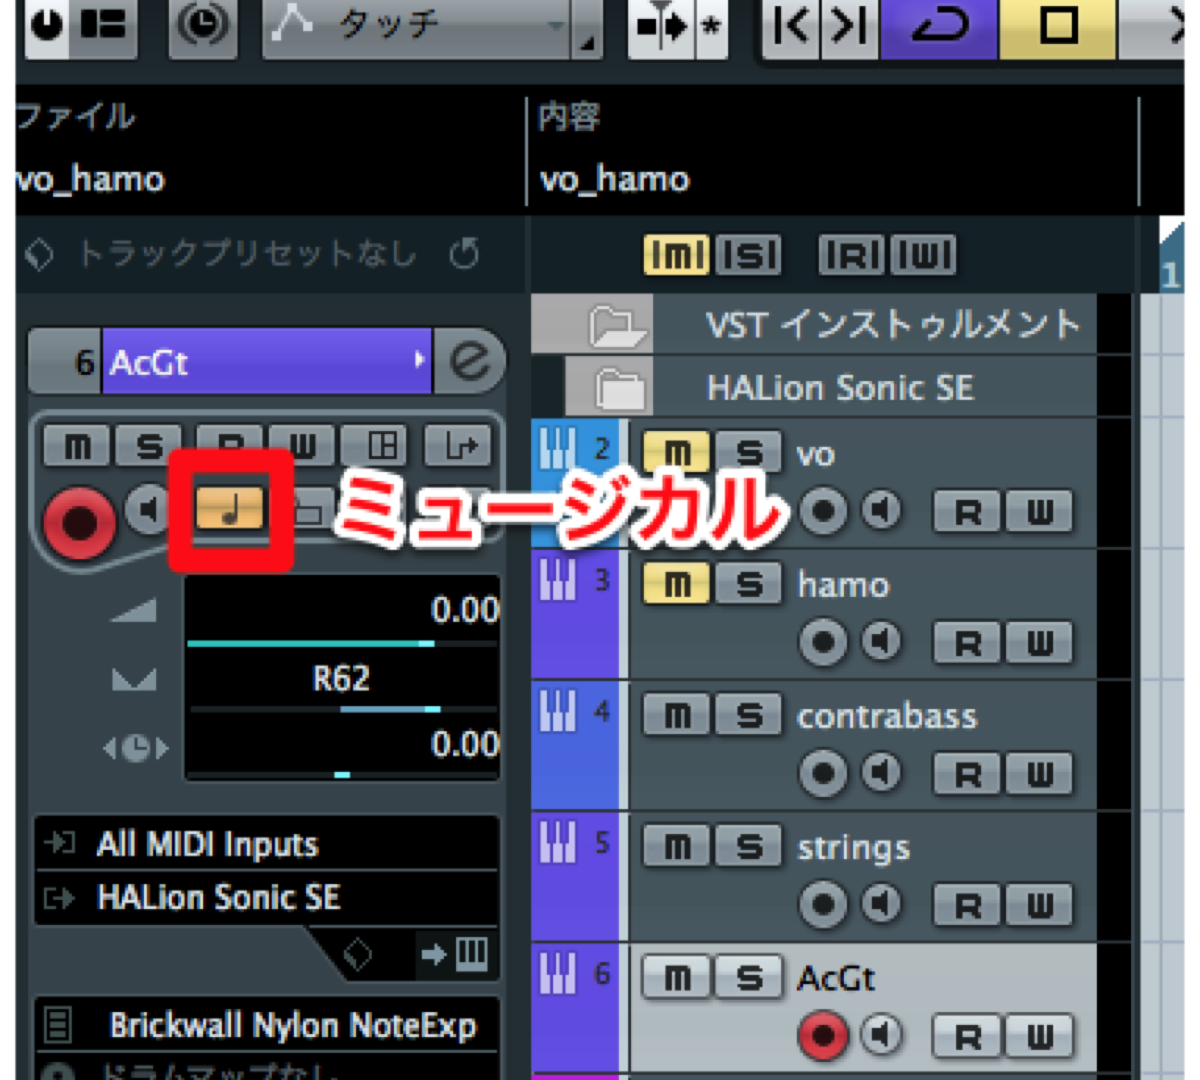Open the タッチ automation mode dropdown
Screen dimensions: 1200x1080
click(x=430, y=27)
